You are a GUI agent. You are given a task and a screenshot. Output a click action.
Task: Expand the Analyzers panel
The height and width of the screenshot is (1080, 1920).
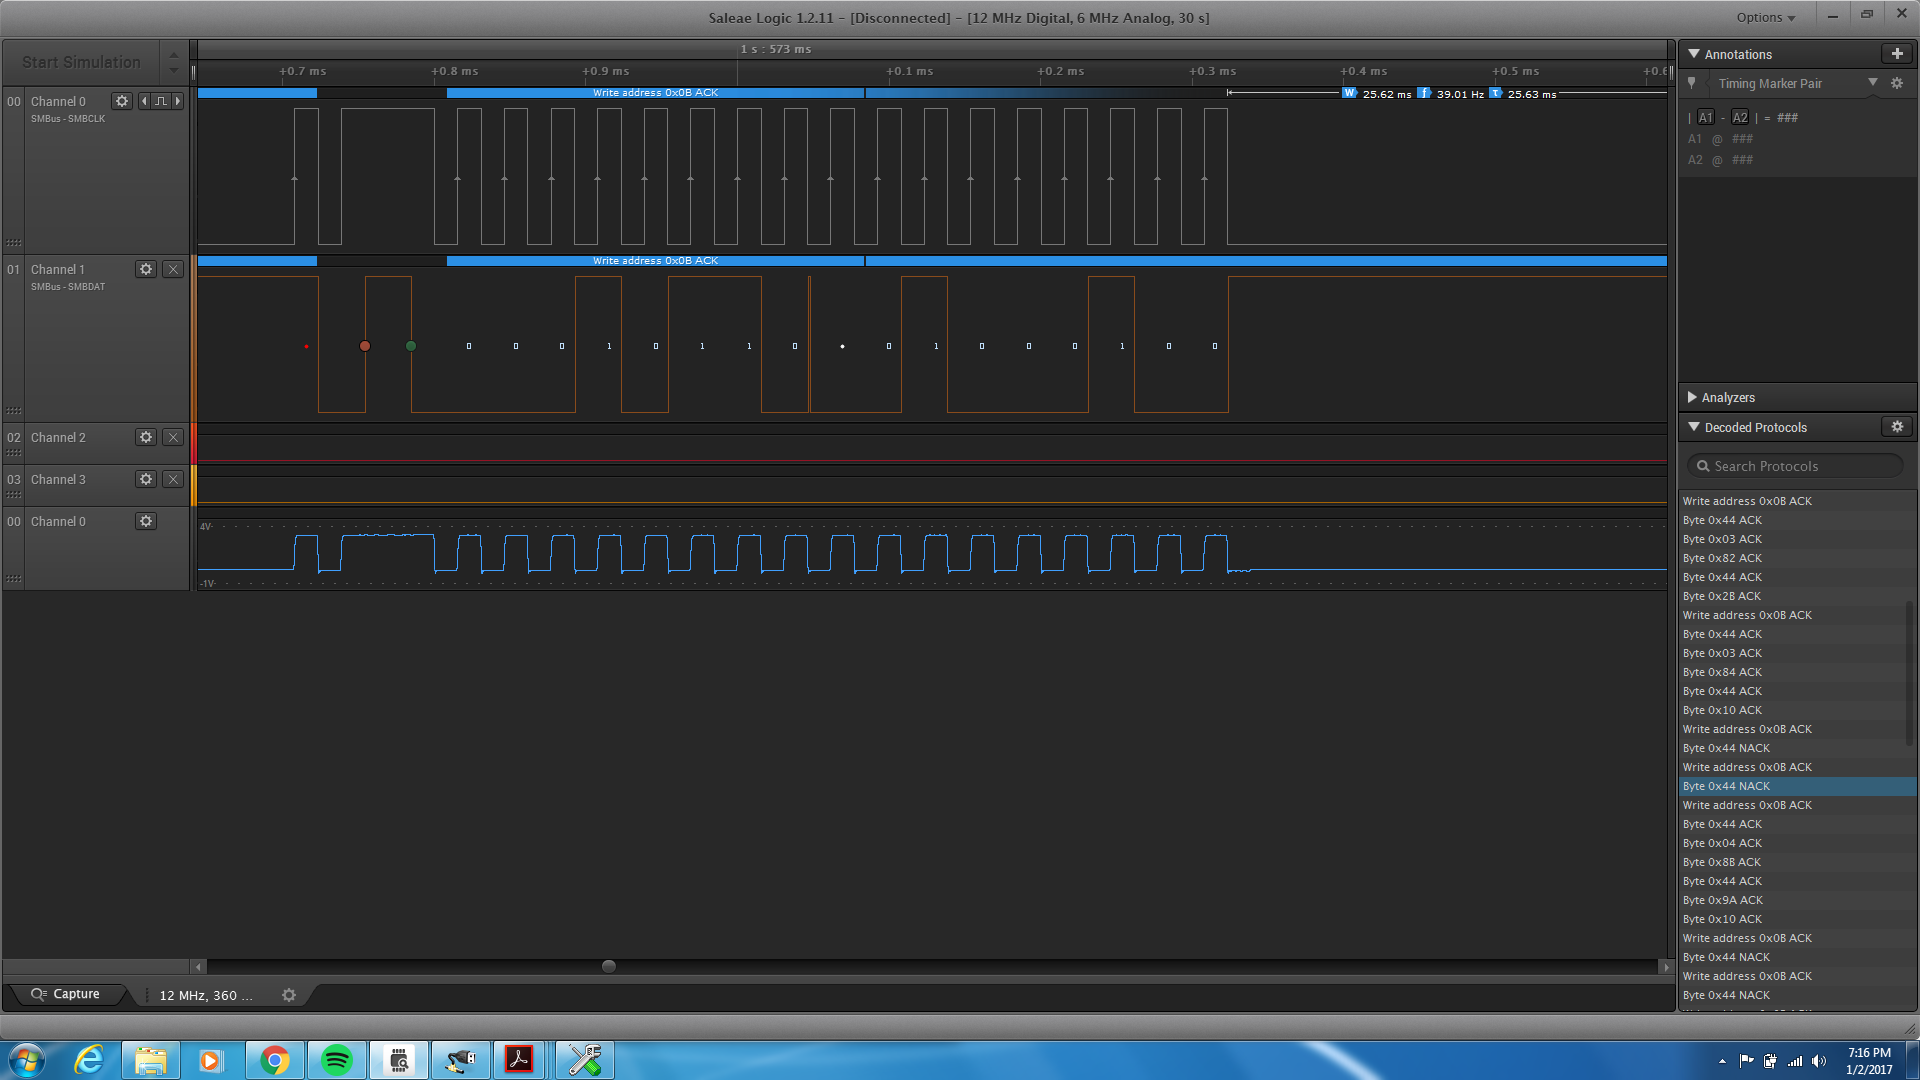click(x=1727, y=397)
